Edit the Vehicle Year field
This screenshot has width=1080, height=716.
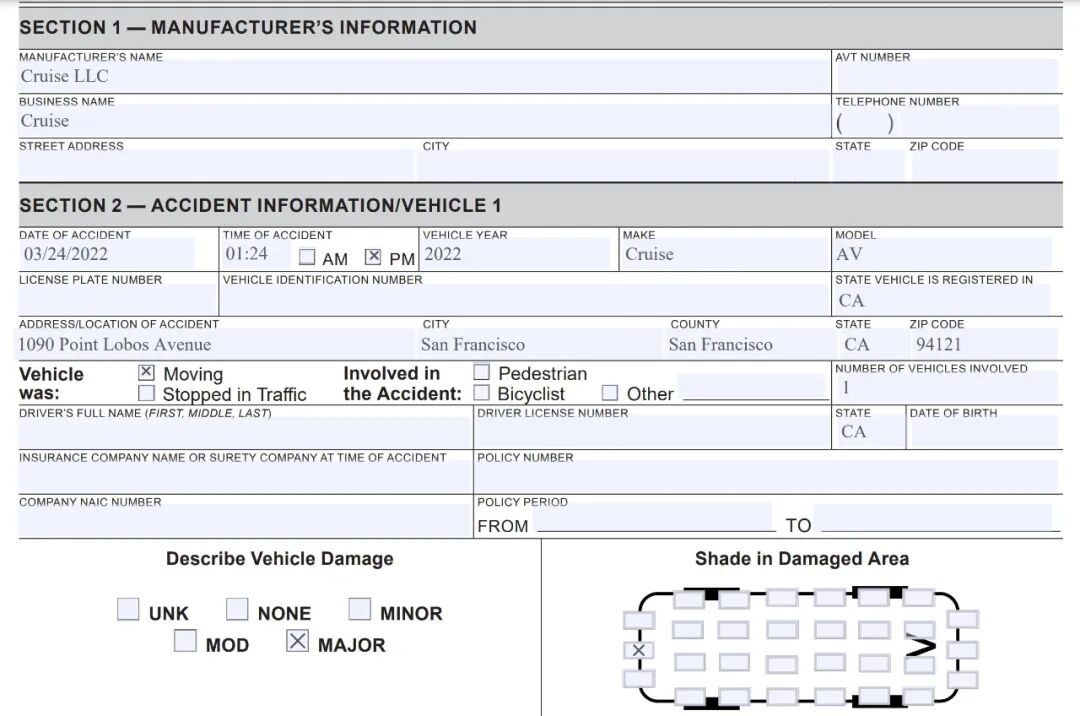517,255
